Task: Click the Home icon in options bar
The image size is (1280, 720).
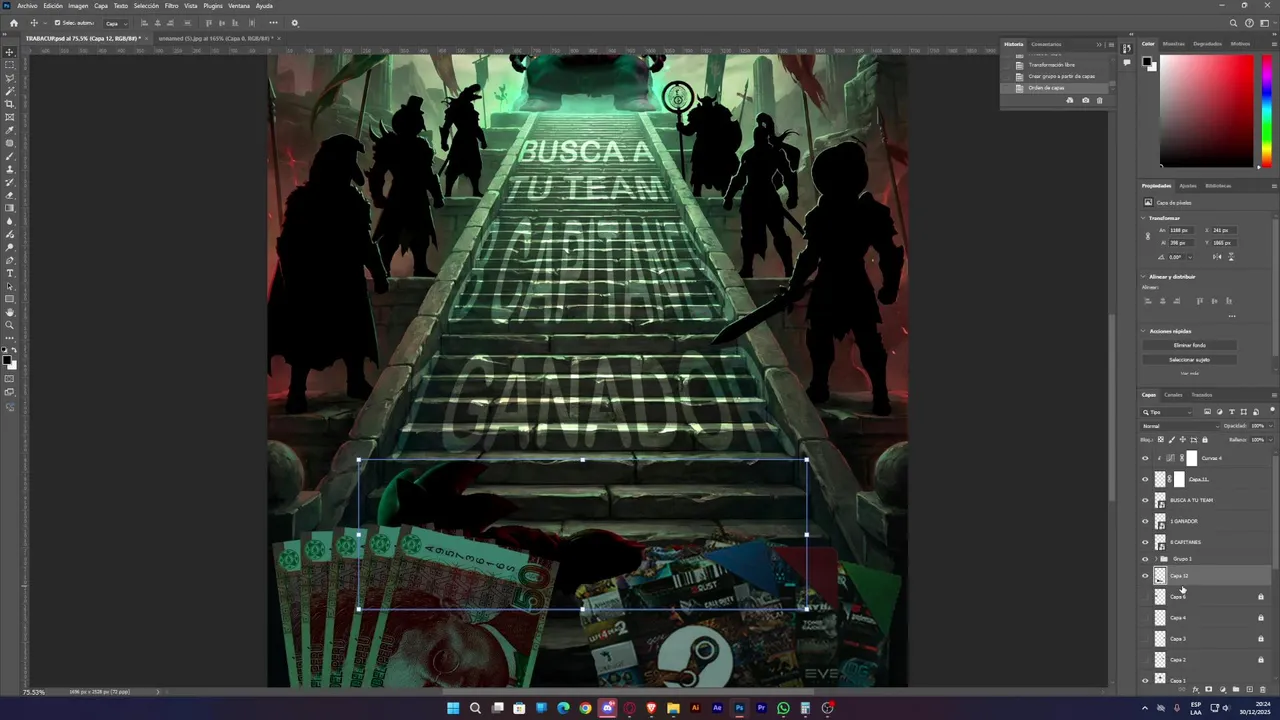Action: point(13,23)
